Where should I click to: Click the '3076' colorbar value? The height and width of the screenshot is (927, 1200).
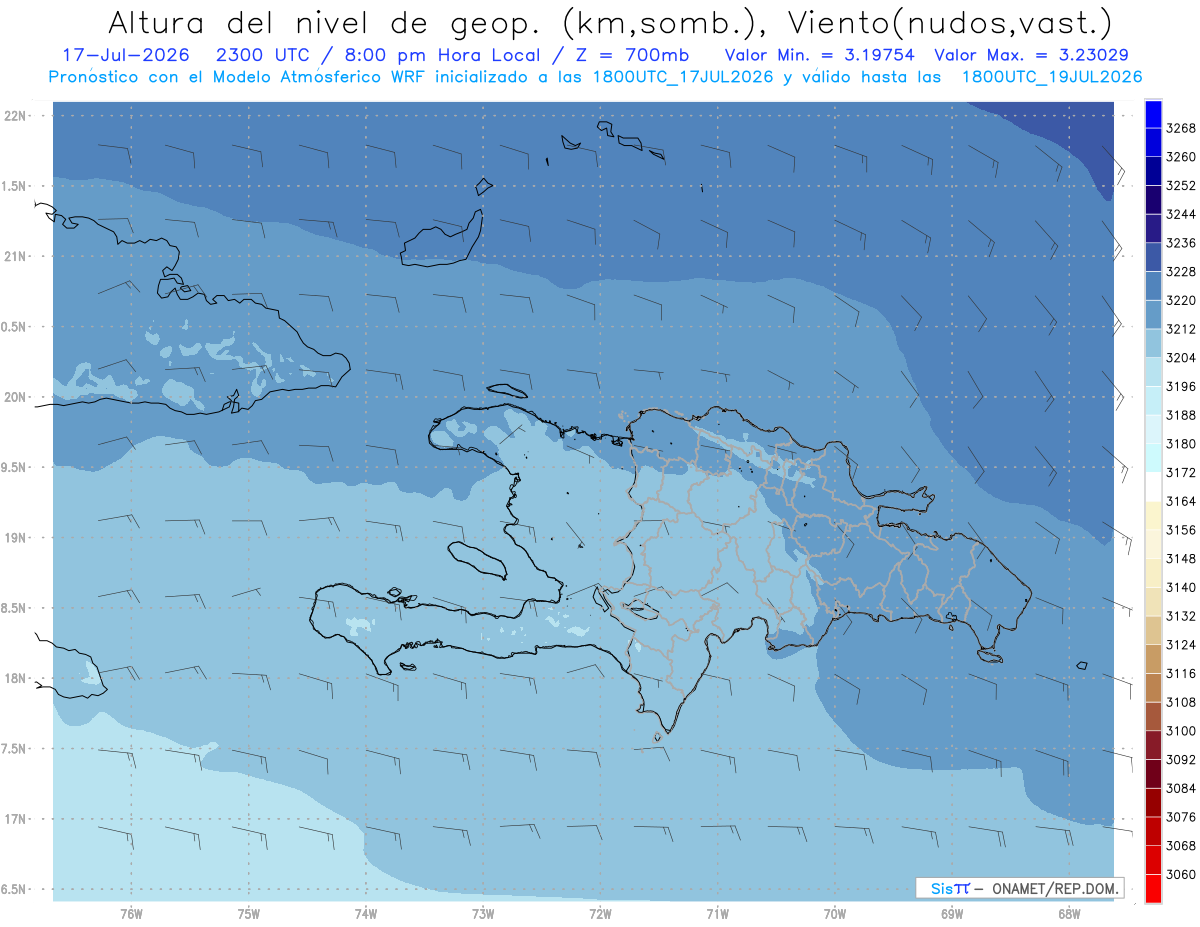click(x=1181, y=817)
